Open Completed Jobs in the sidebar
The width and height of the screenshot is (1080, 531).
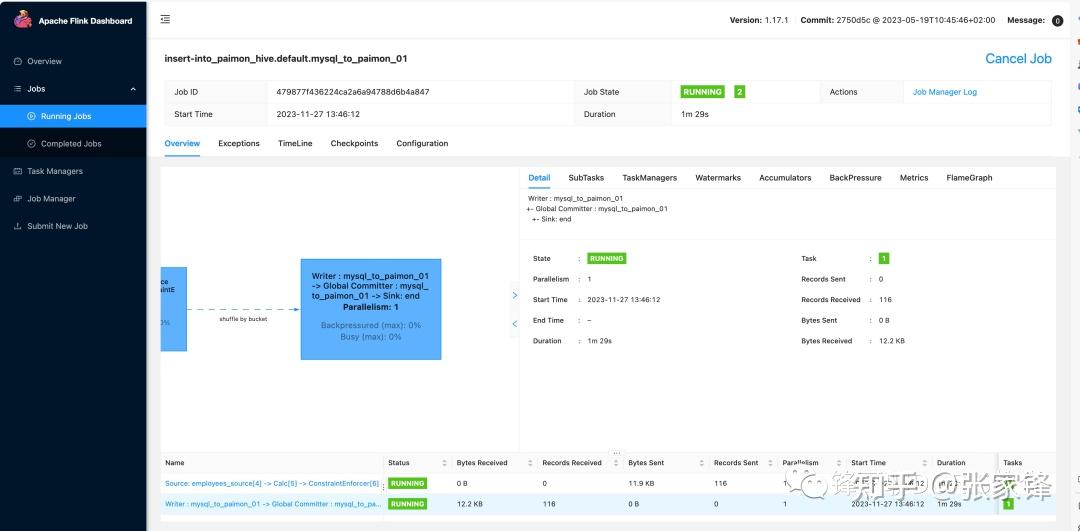(x=73, y=144)
